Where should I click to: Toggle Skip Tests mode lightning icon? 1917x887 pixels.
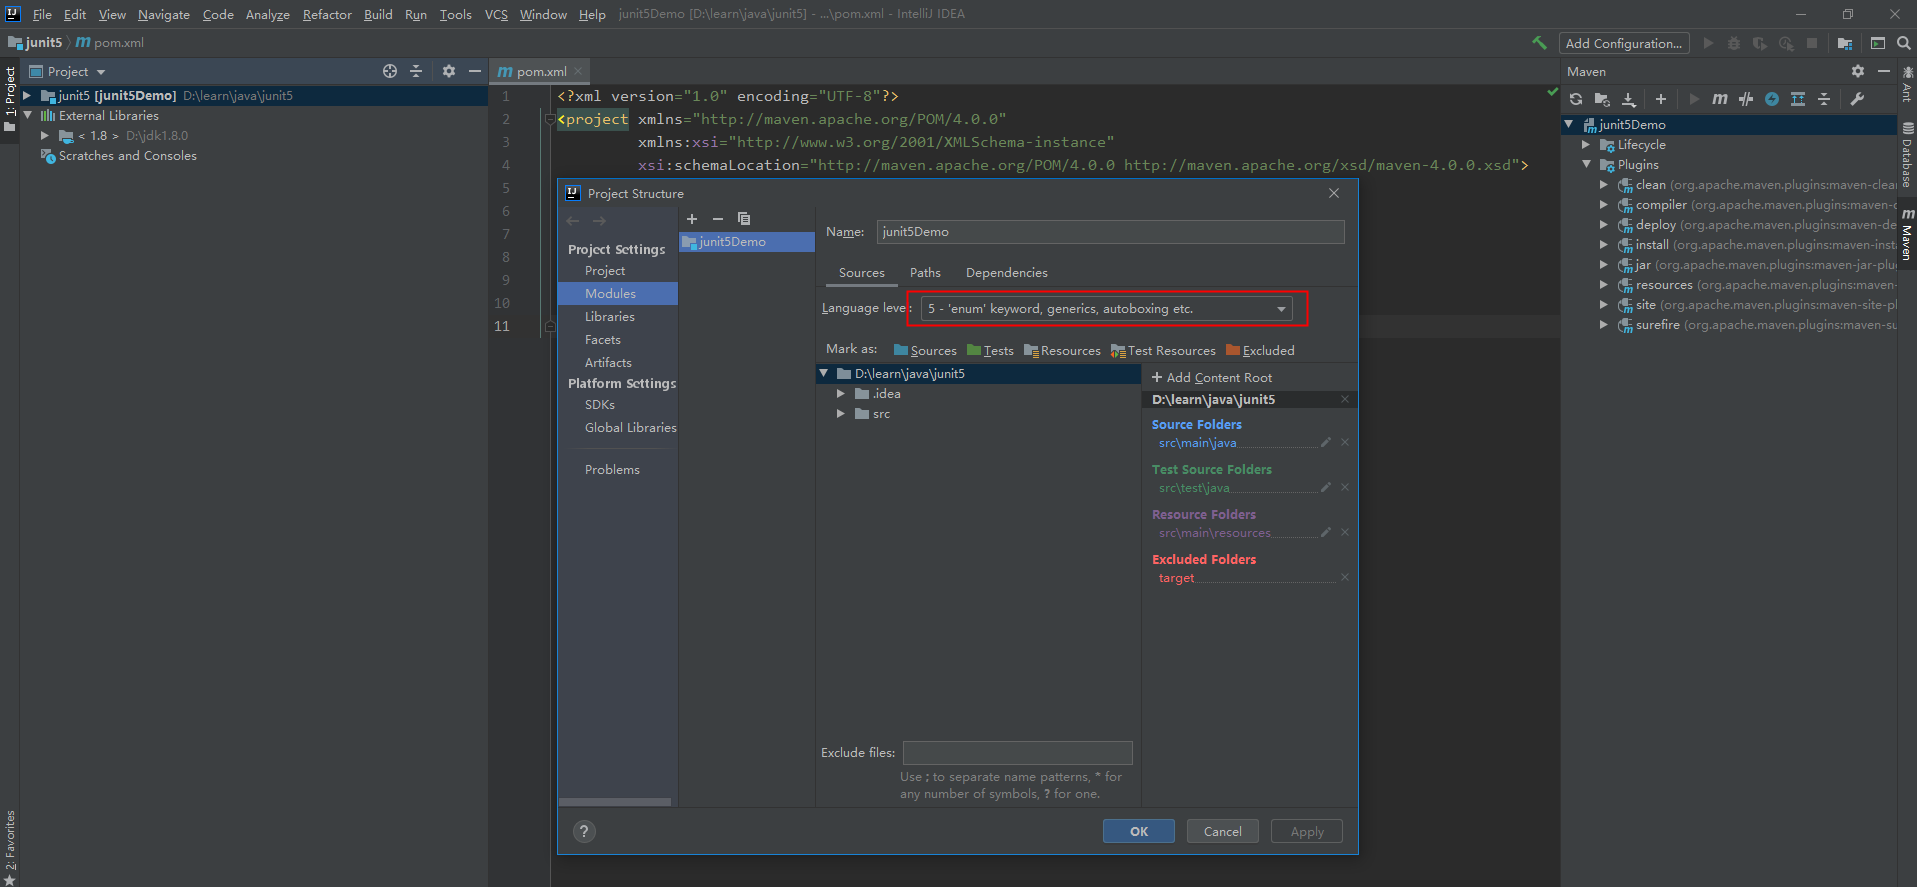click(x=1772, y=99)
